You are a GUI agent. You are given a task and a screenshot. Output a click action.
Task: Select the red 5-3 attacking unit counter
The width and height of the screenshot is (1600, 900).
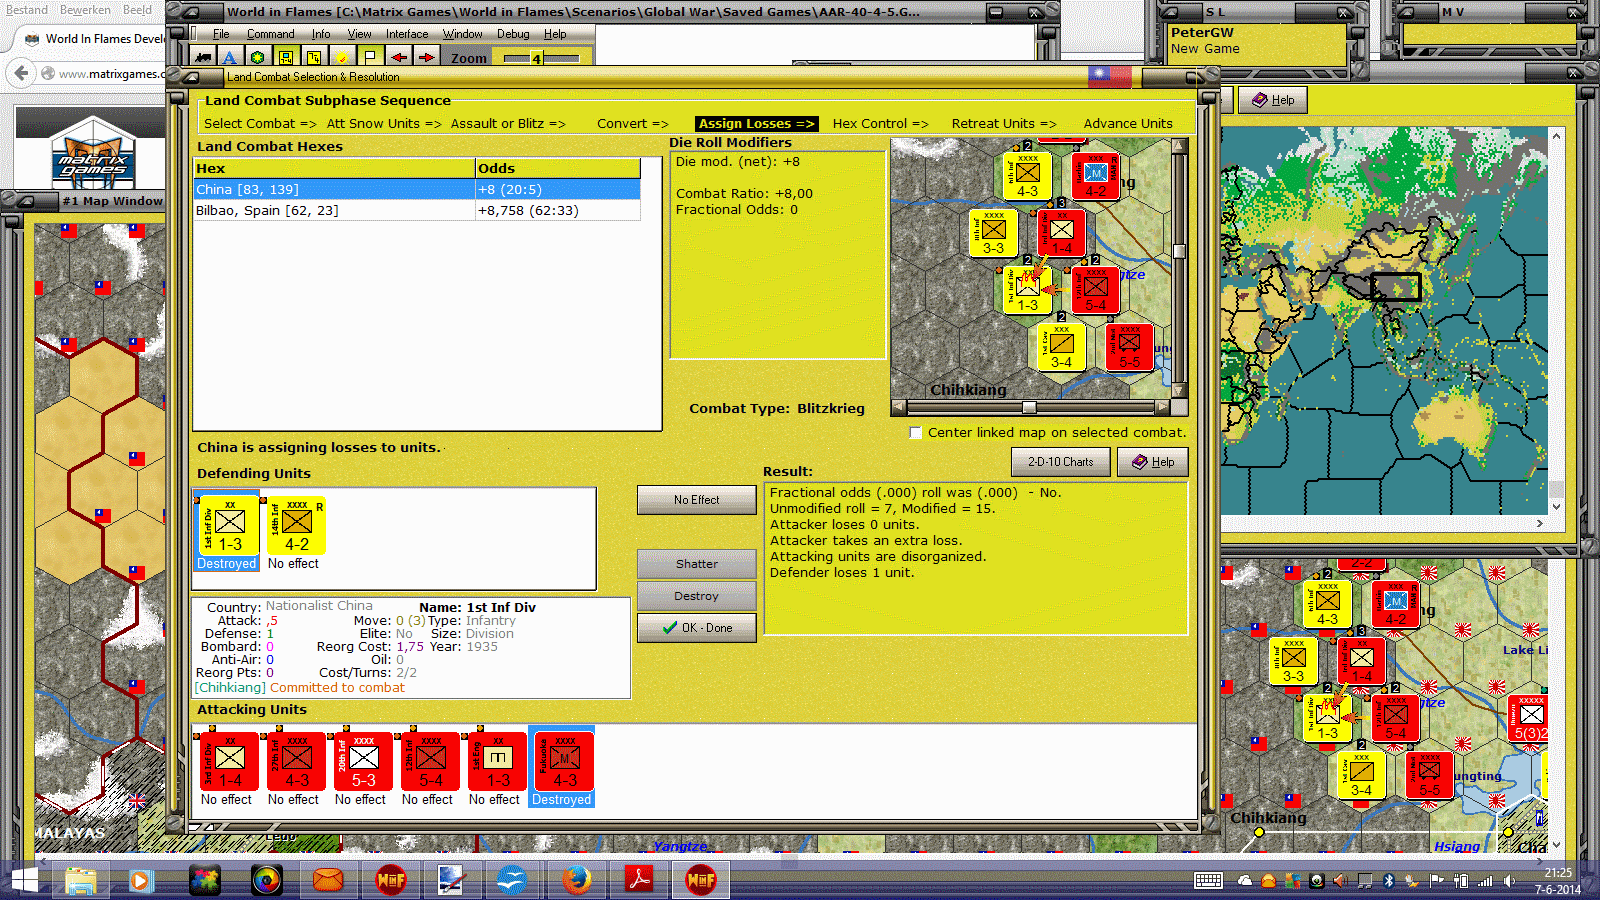pyautogui.click(x=363, y=761)
